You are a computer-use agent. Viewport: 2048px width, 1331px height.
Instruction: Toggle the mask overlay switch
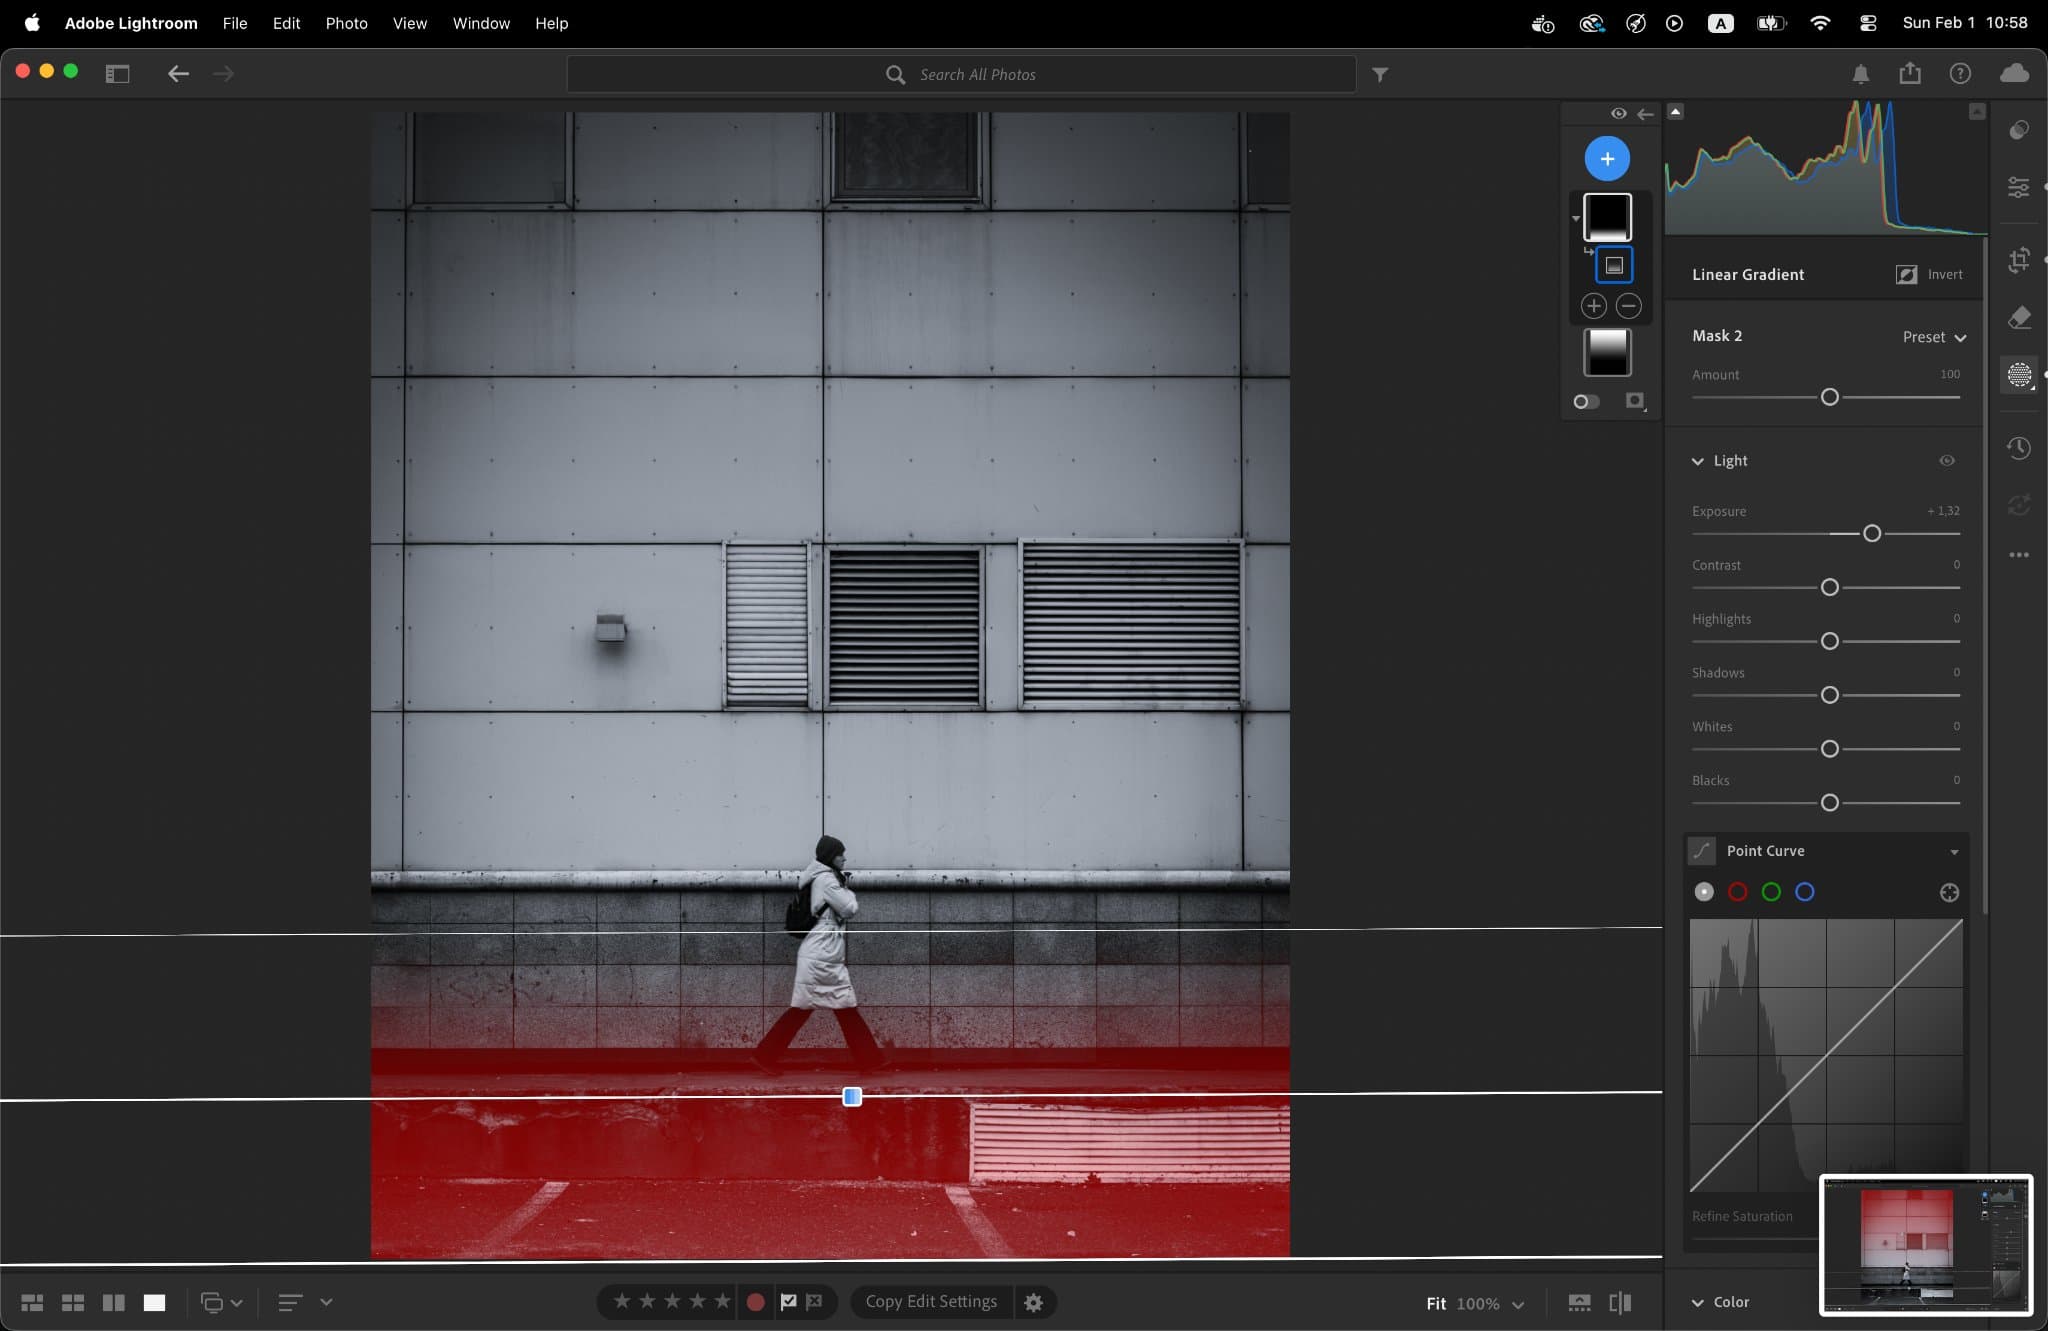pos(1586,401)
